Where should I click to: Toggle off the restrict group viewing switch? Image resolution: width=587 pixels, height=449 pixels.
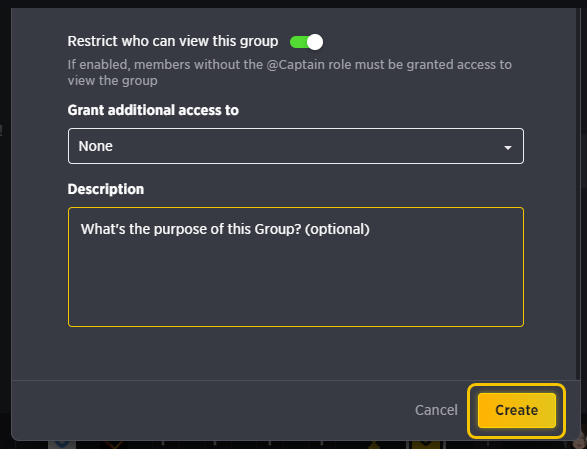306,42
